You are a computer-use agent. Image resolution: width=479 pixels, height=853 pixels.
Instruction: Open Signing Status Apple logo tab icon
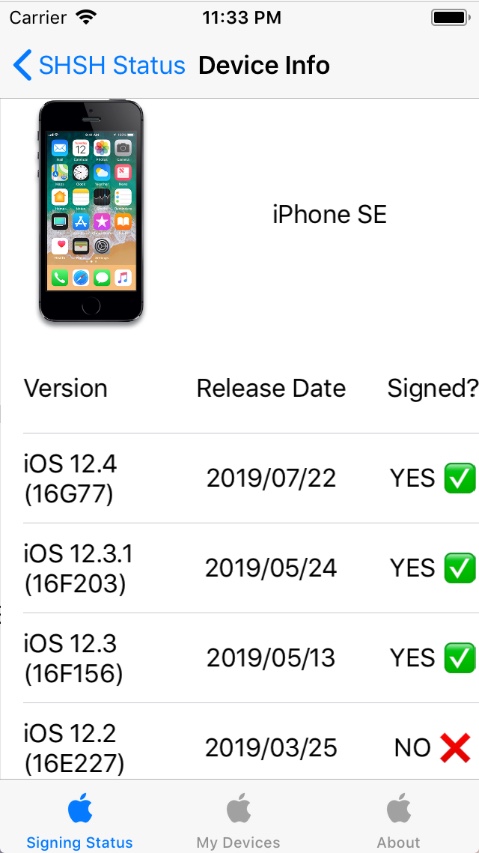coord(80,808)
